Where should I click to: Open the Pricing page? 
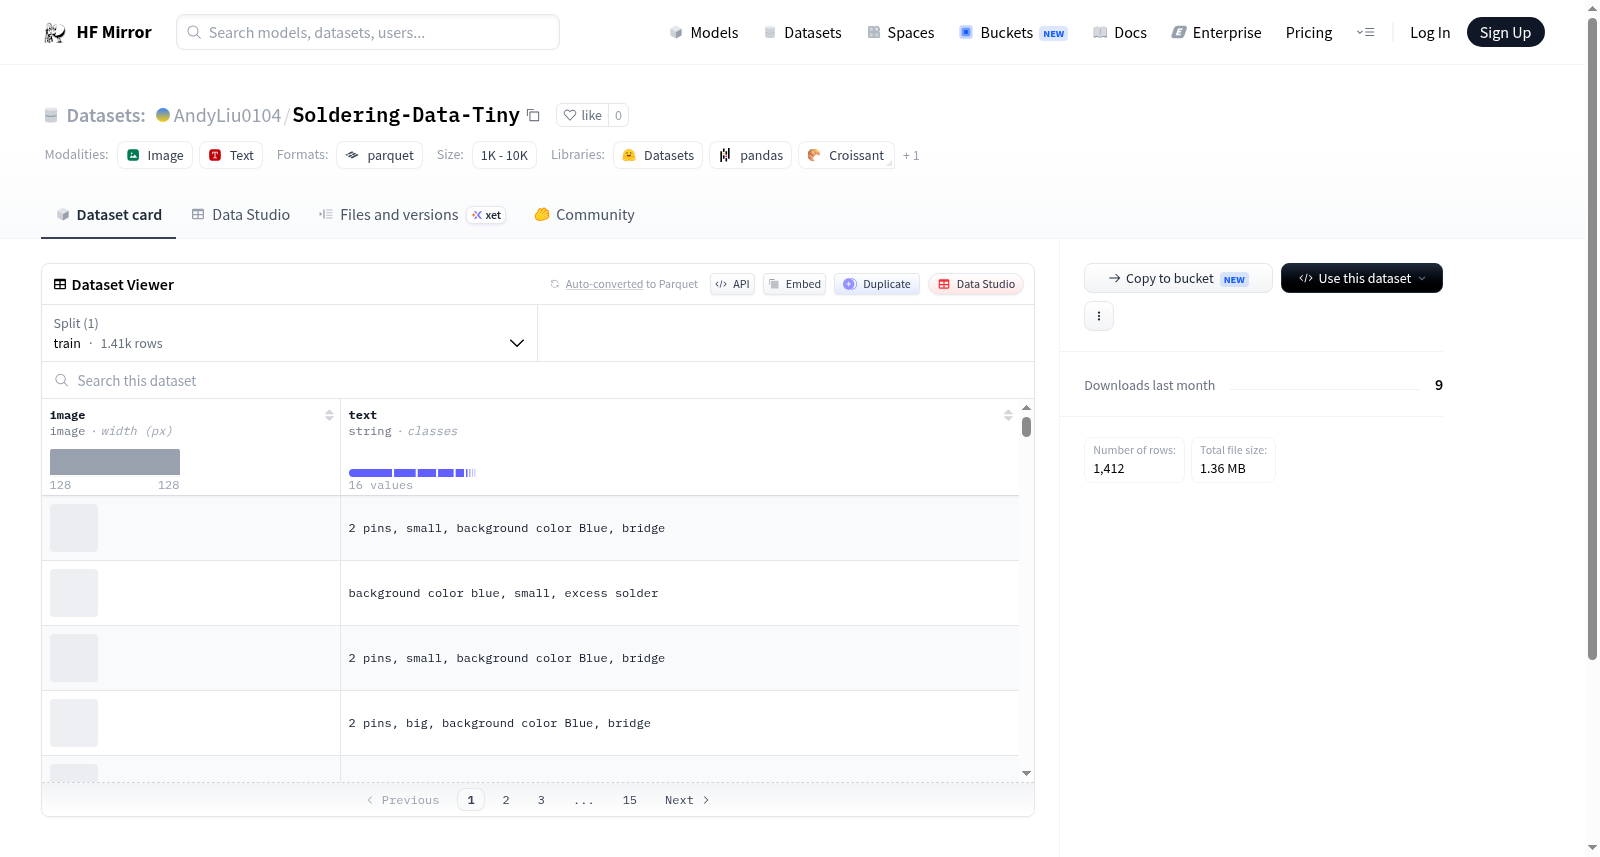click(1309, 33)
